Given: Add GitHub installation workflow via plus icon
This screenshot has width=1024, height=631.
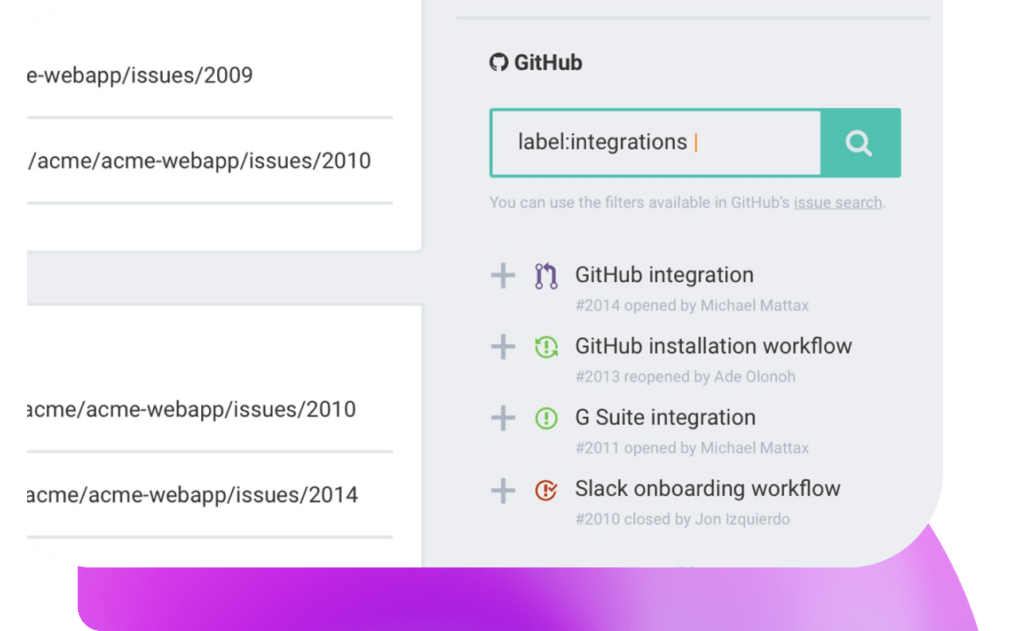Looking at the screenshot, I should click(503, 346).
